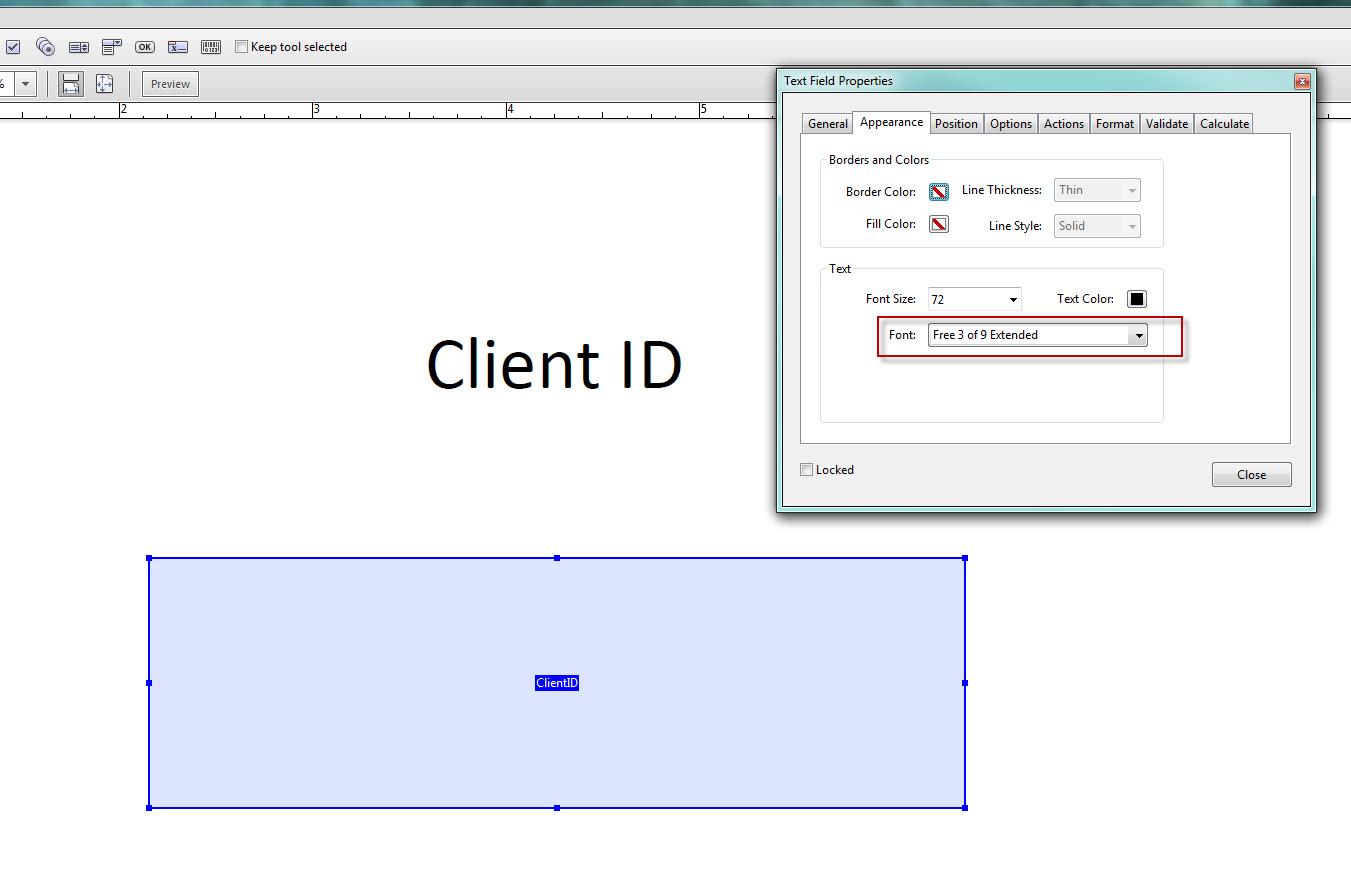Select the OK Button form tool
The height and width of the screenshot is (880, 1351).
pos(145,47)
